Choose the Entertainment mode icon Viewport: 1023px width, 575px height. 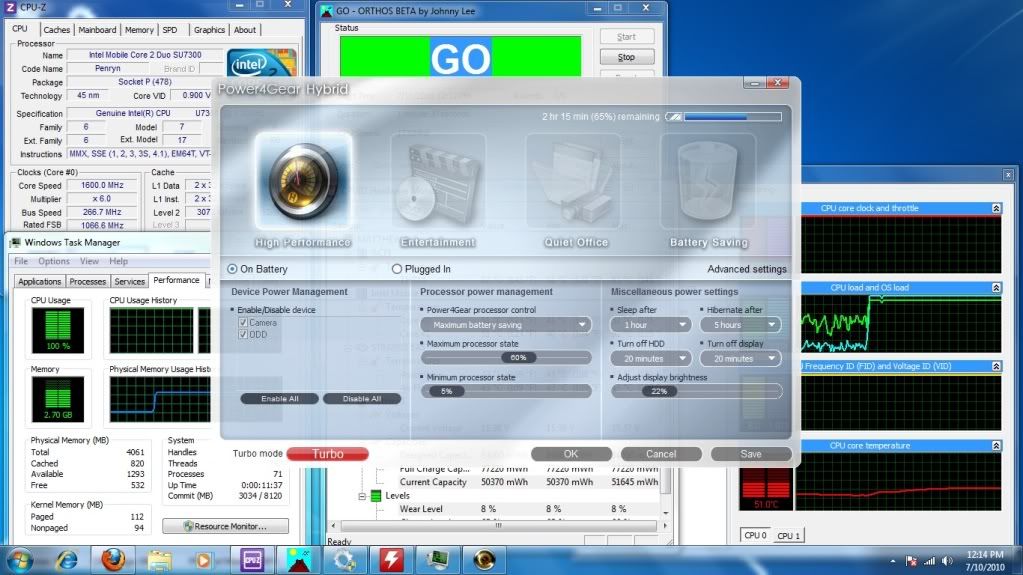click(438, 182)
